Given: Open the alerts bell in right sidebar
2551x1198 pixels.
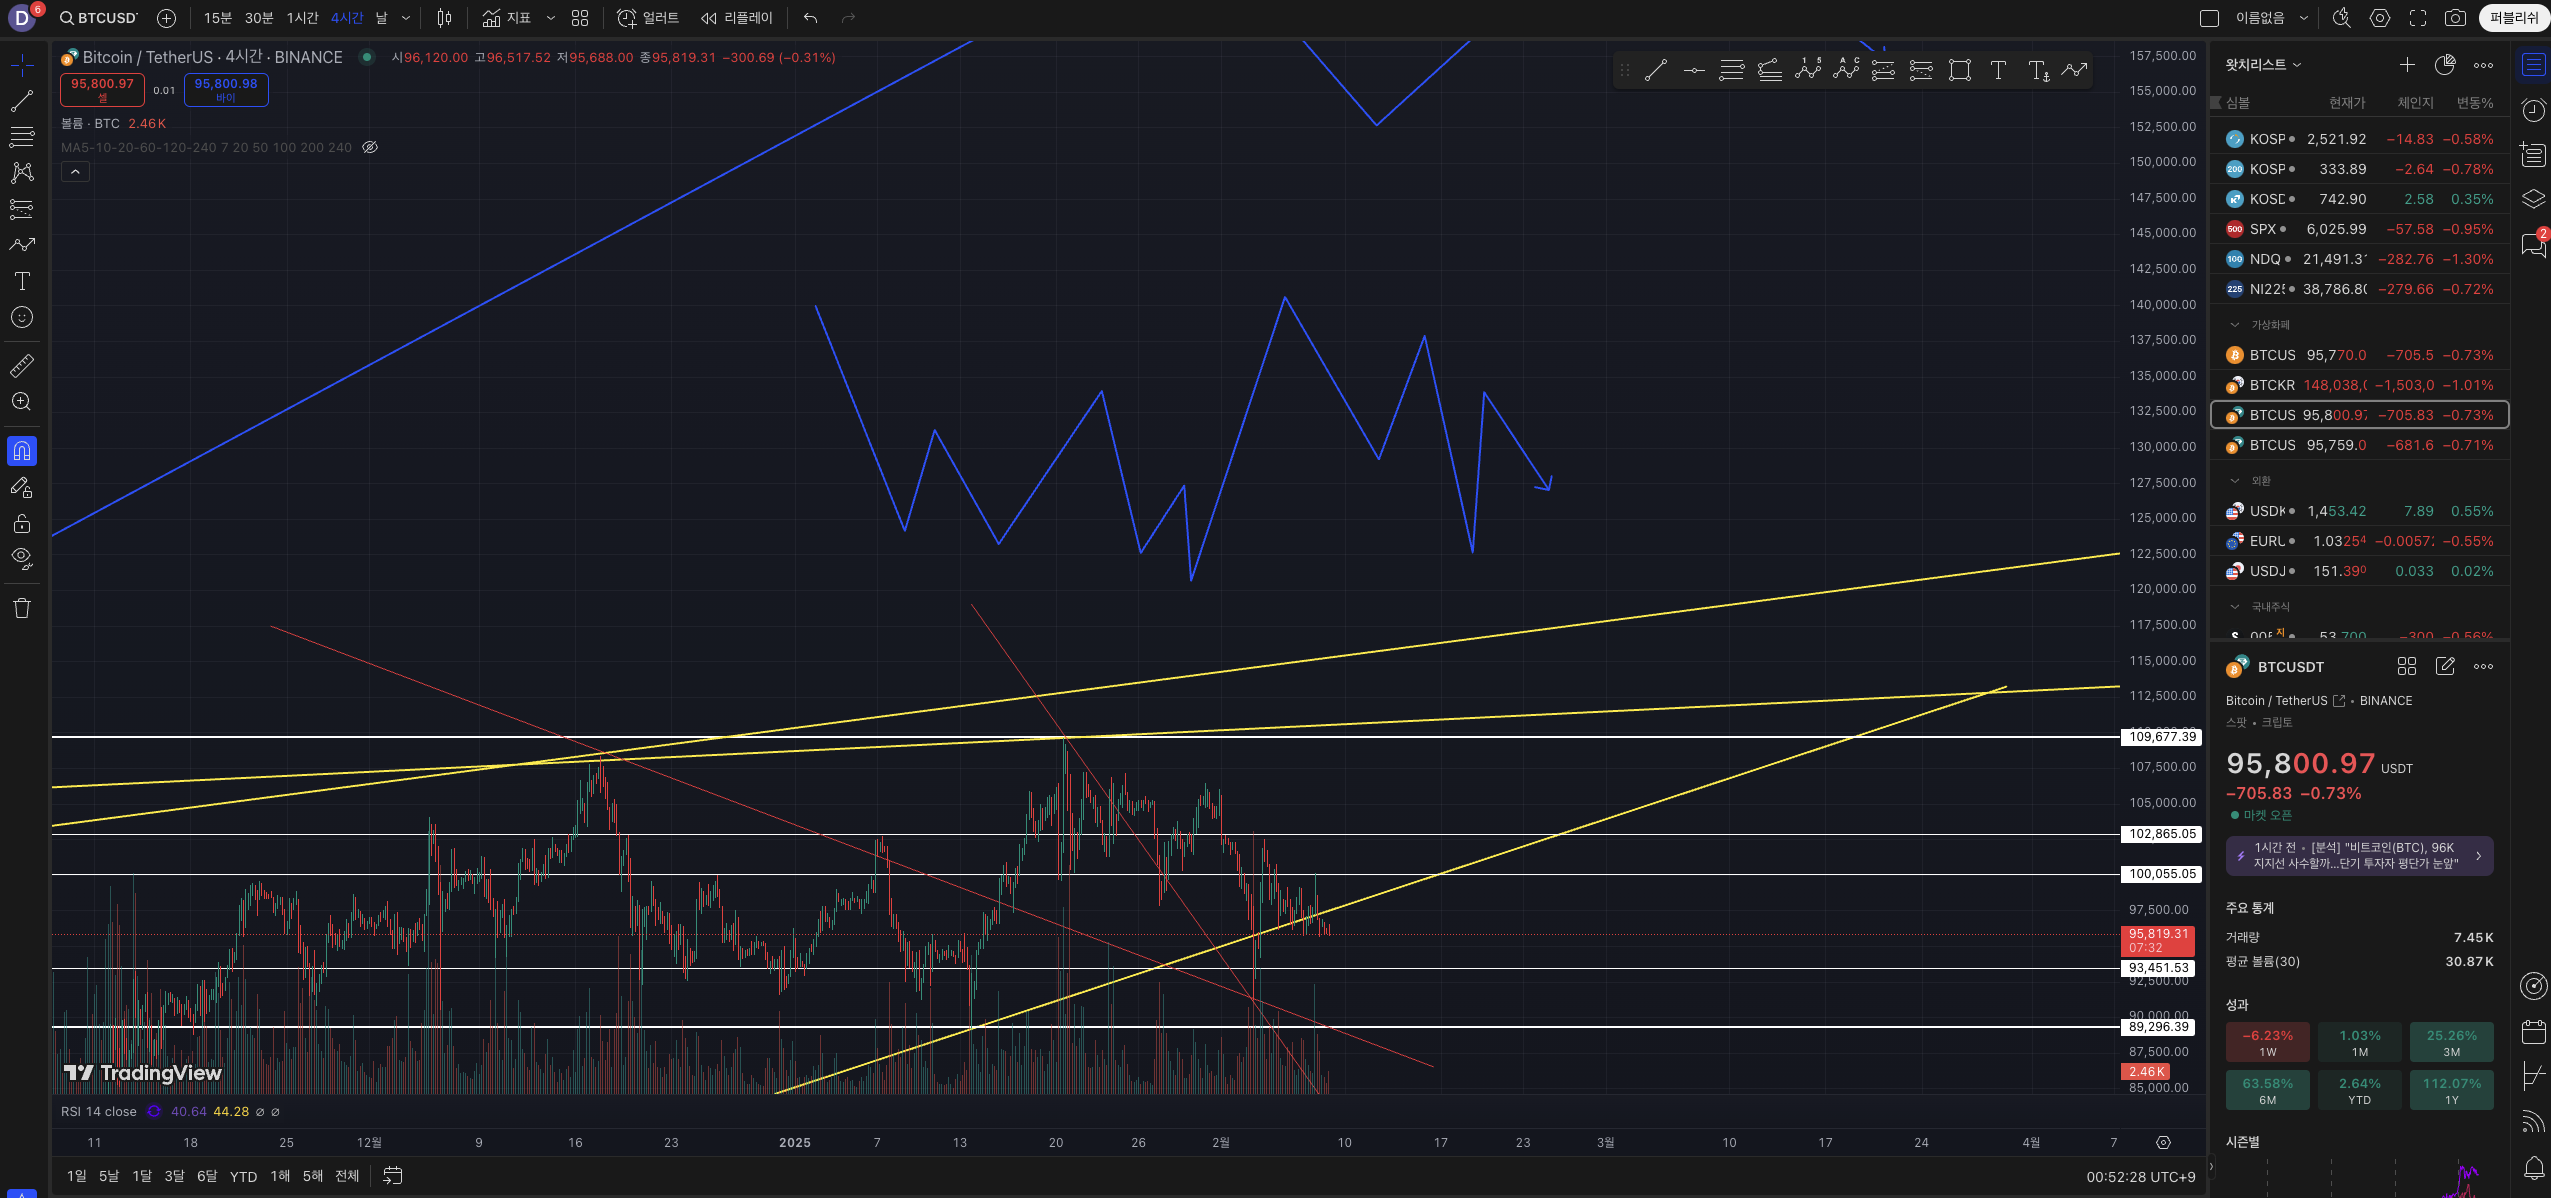Looking at the screenshot, I should point(2533,1167).
